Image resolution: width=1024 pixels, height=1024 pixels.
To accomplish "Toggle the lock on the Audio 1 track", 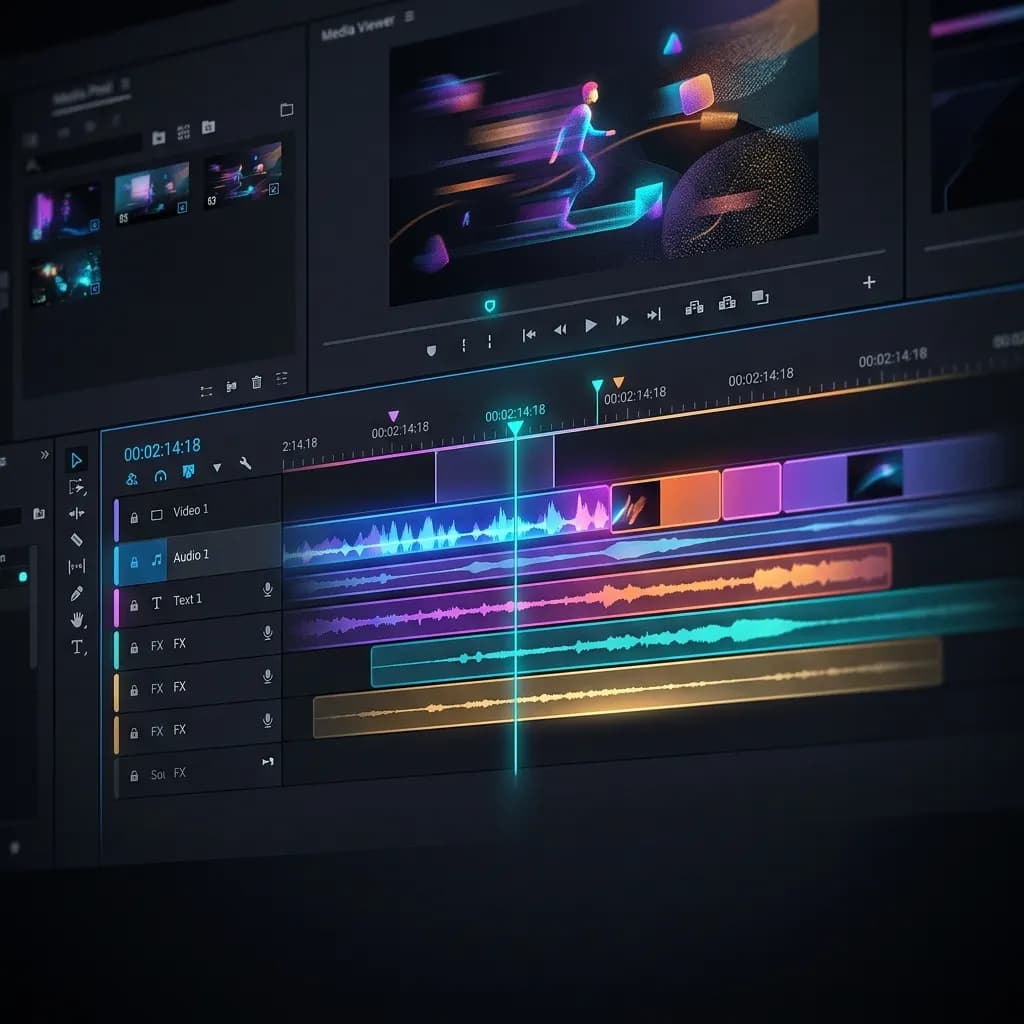I will (x=134, y=562).
